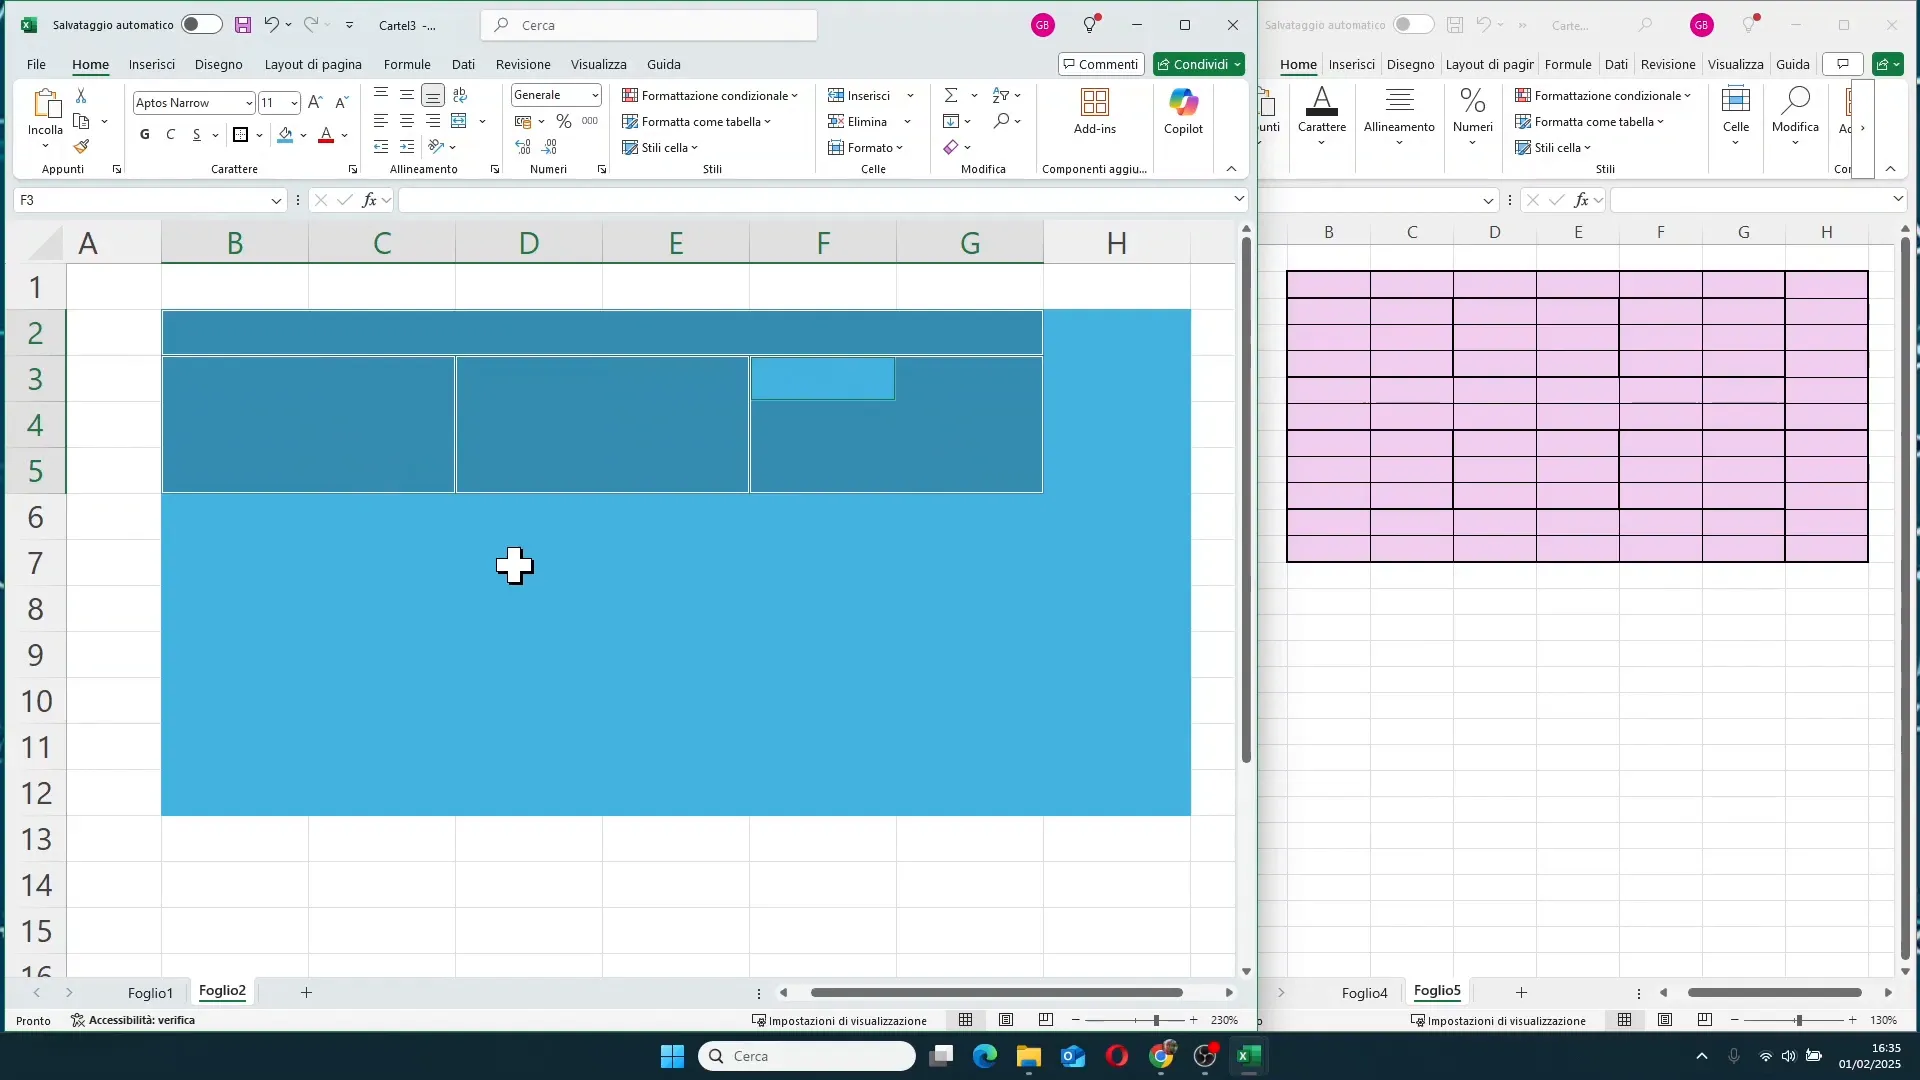Open the Formule tab in left window
The width and height of the screenshot is (1920, 1080).
[407, 65]
